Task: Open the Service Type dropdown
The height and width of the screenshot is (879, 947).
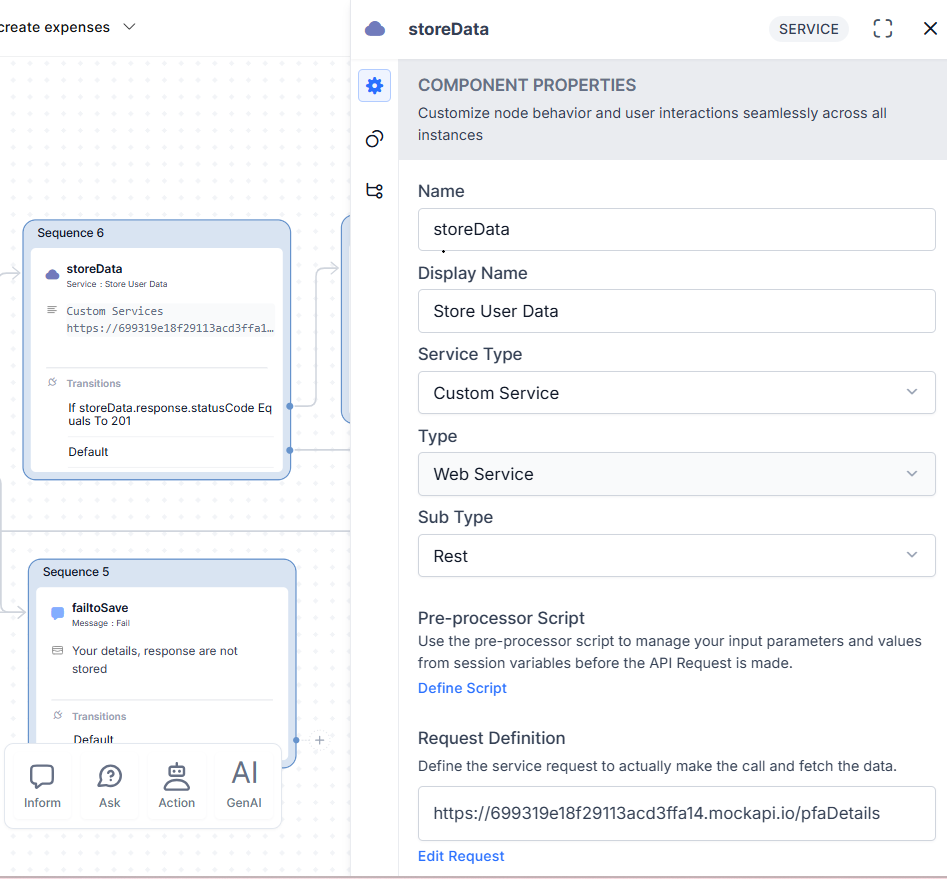Action: point(676,393)
